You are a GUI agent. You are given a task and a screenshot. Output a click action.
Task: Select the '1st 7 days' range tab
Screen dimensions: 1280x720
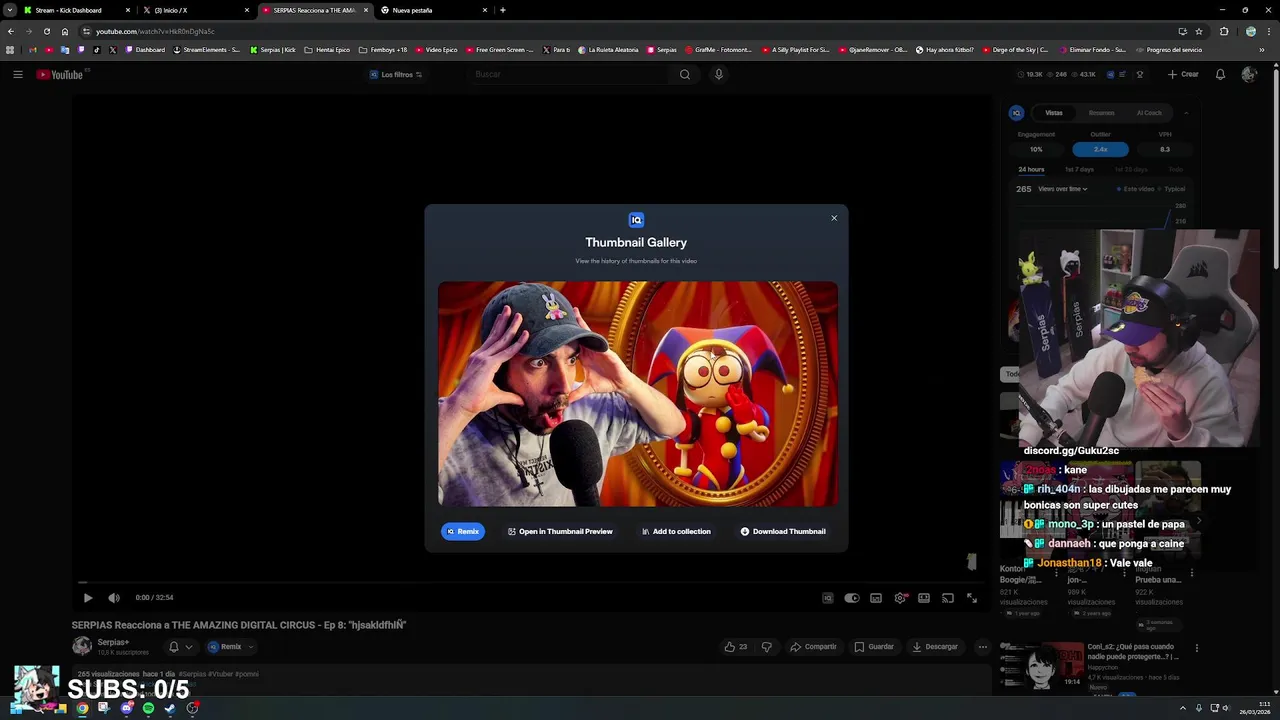[x=1079, y=169]
